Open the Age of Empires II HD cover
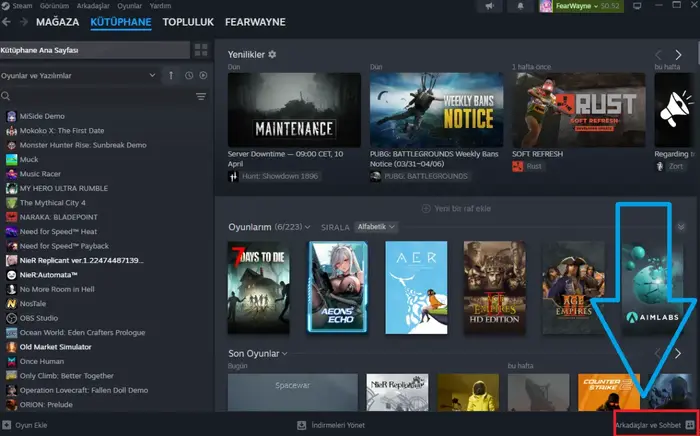The height and width of the screenshot is (436, 700). 495,287
